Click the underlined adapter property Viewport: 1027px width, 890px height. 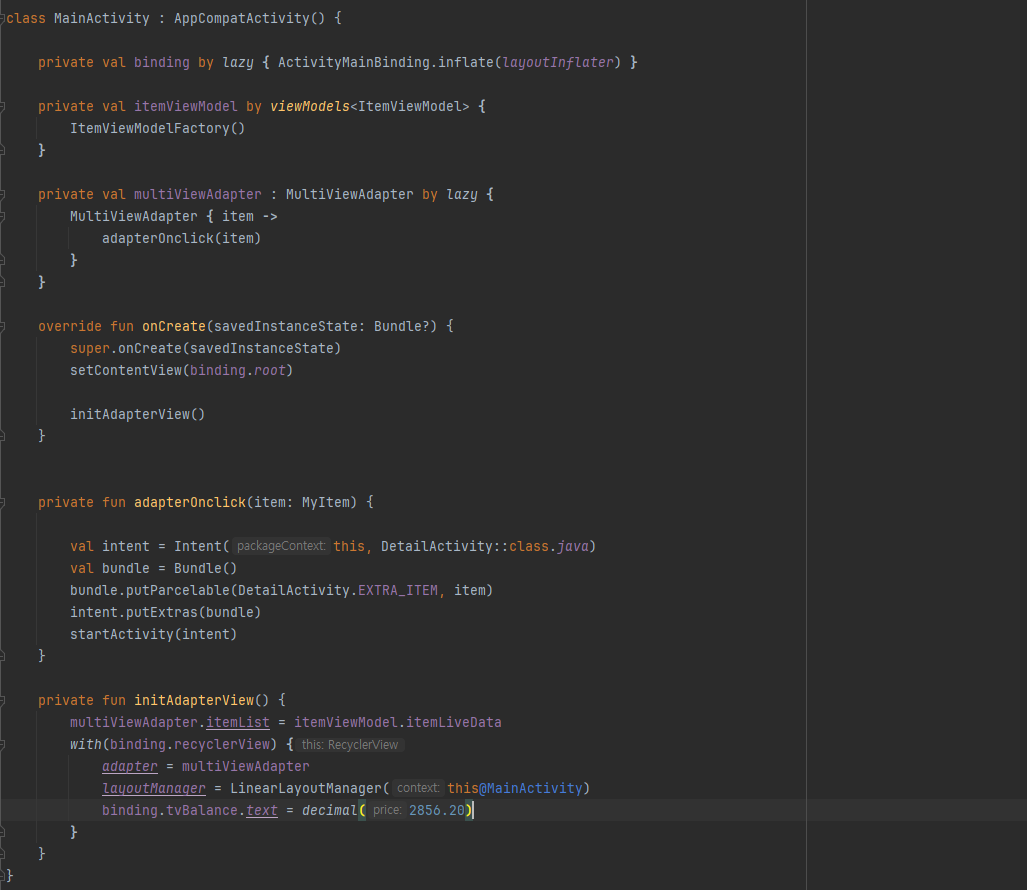(130, 766)
